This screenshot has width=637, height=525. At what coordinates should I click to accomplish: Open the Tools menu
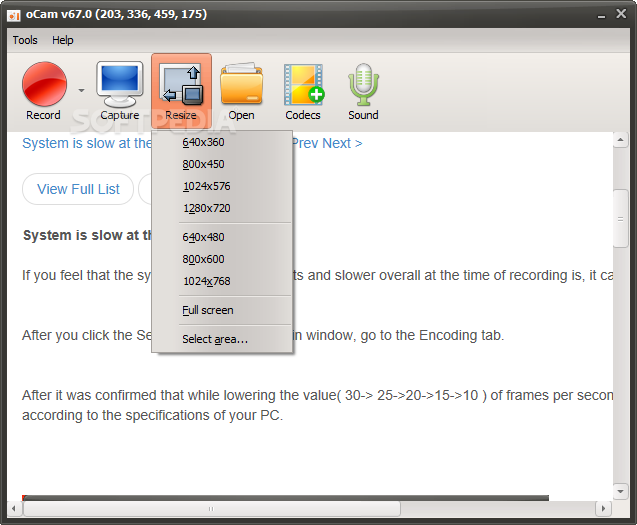(x=25, y=40)
